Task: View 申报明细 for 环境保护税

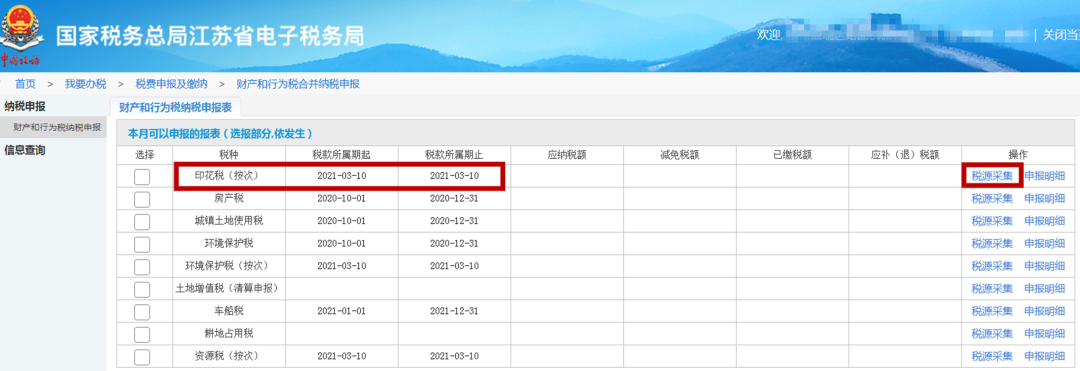Action: [x=1044, y=244]
